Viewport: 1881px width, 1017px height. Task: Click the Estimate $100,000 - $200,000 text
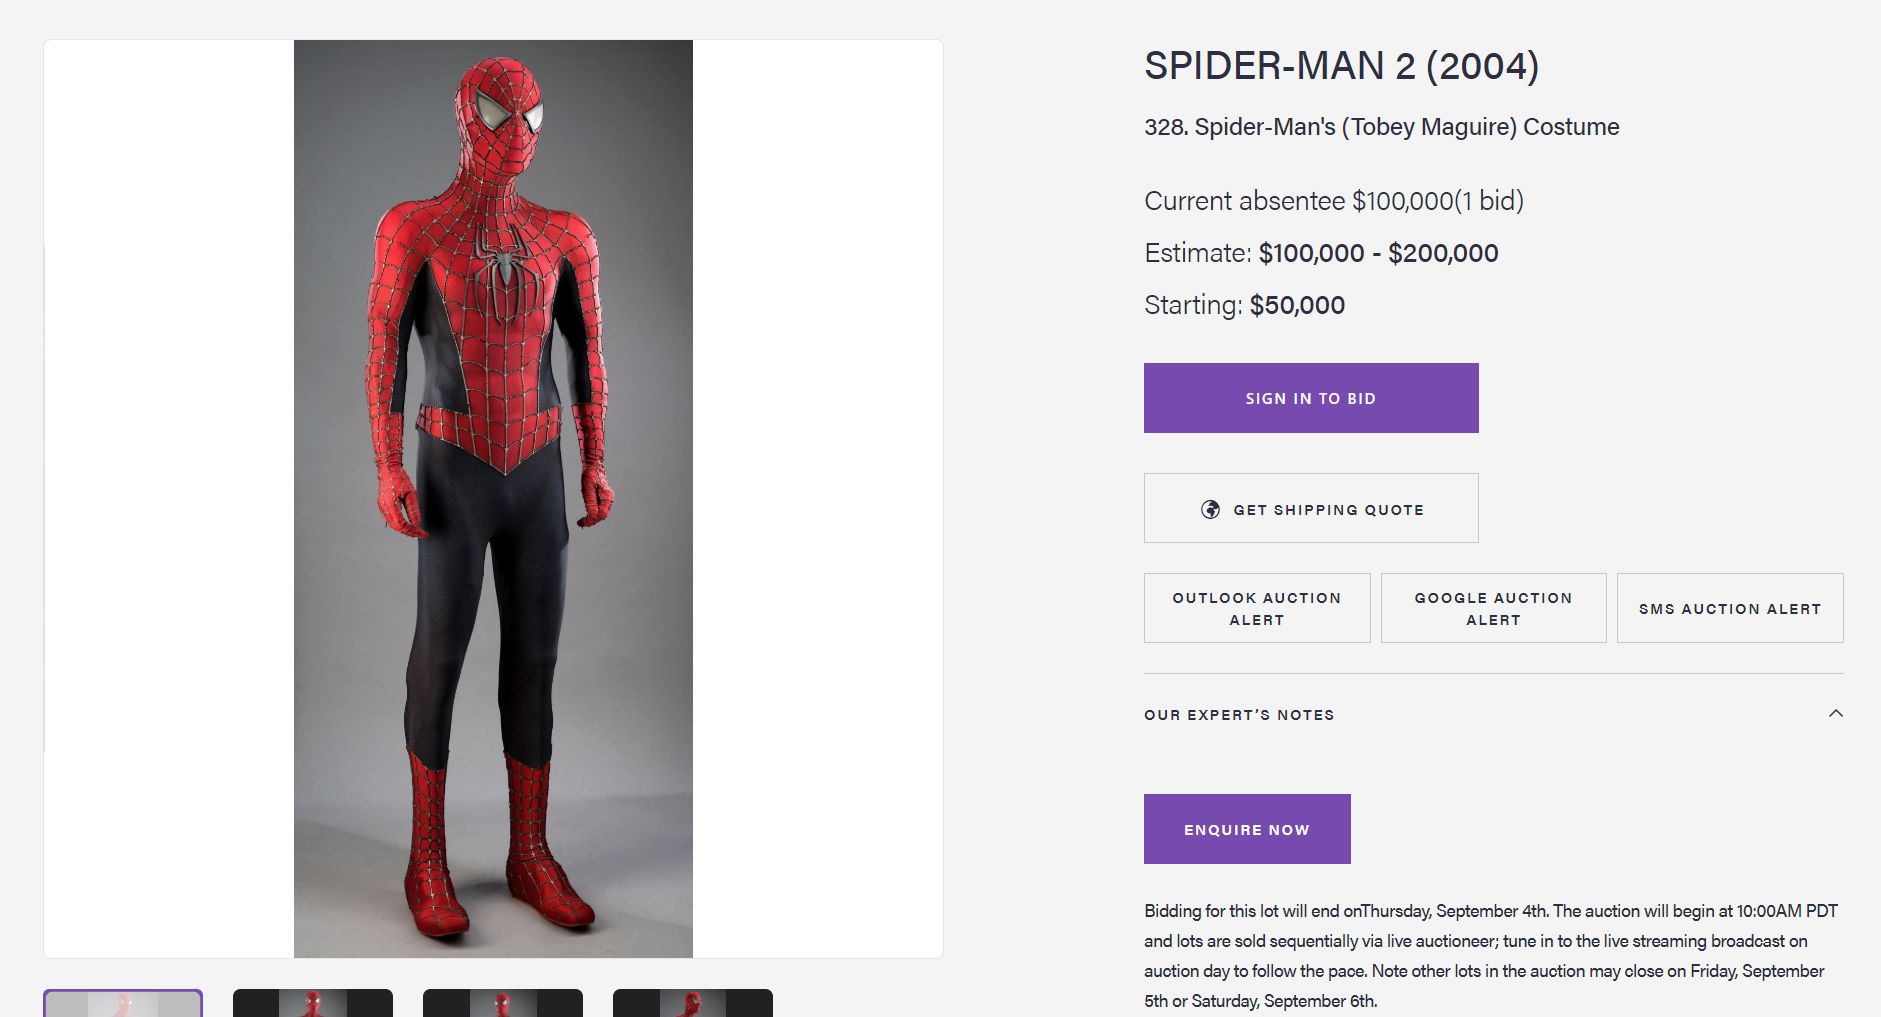[x=1321, y=253]
